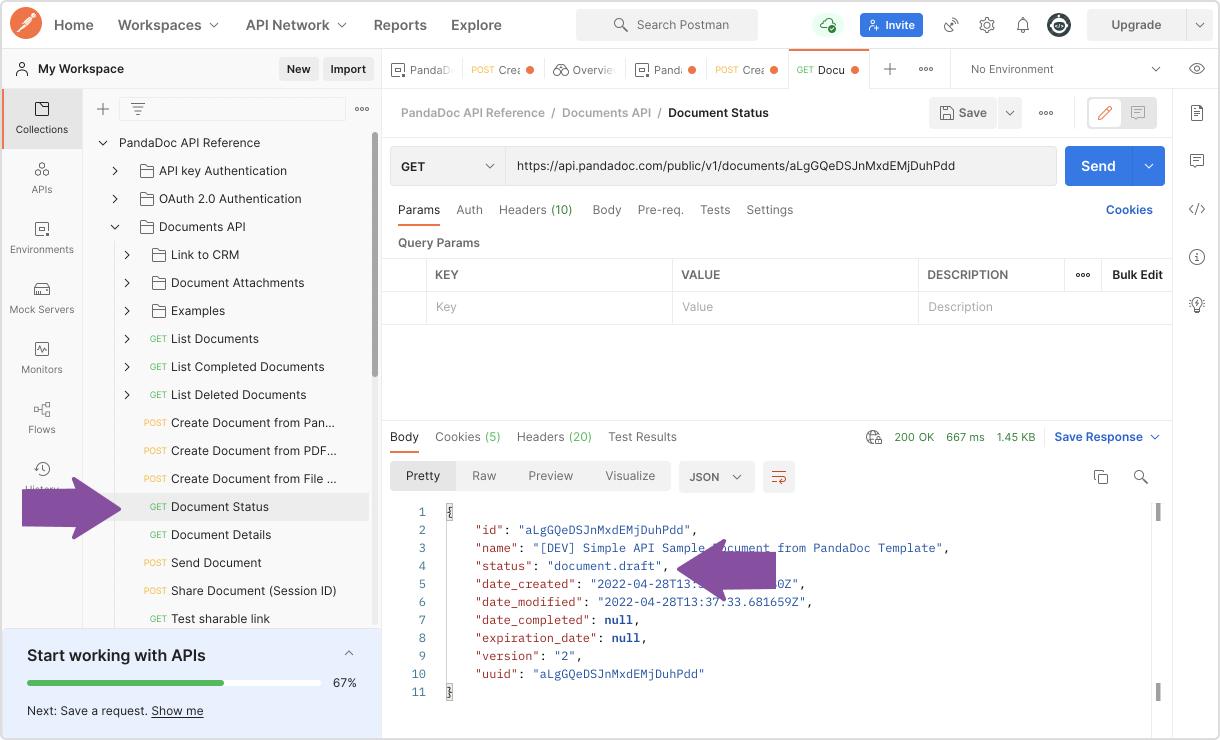Open the notifications bell
The height and width of the screenshot is (740, 1220).
coord(1023,25)
